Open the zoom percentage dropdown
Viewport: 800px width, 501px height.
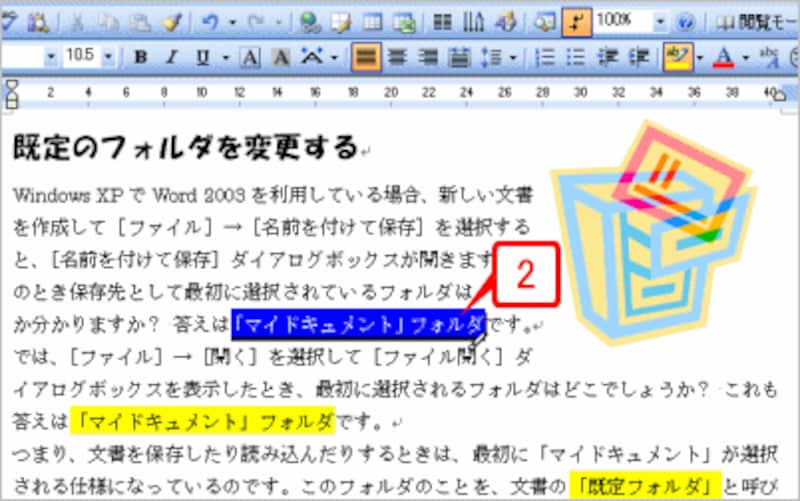tap(660, 22)
